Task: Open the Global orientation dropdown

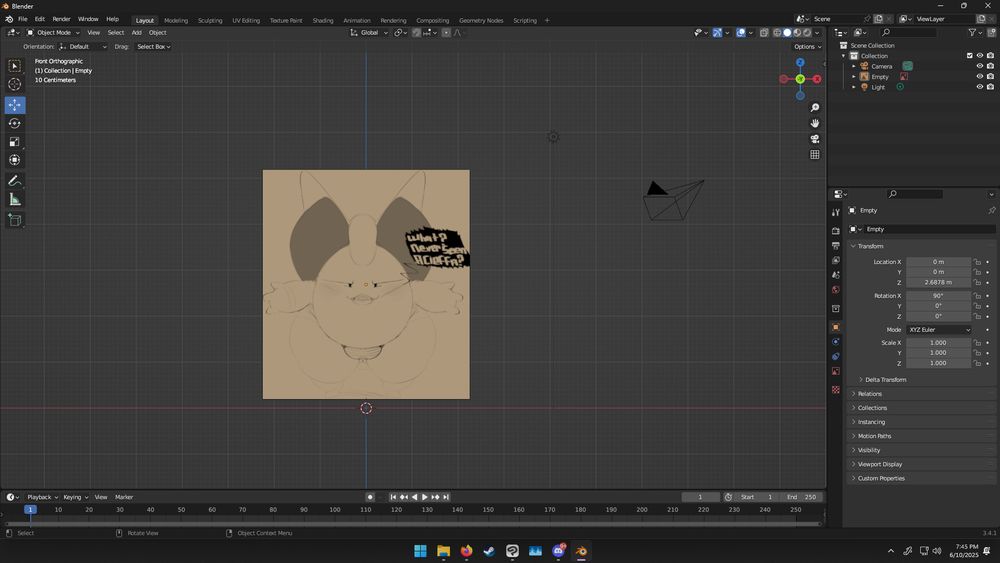Action: (x=369, y=33)
